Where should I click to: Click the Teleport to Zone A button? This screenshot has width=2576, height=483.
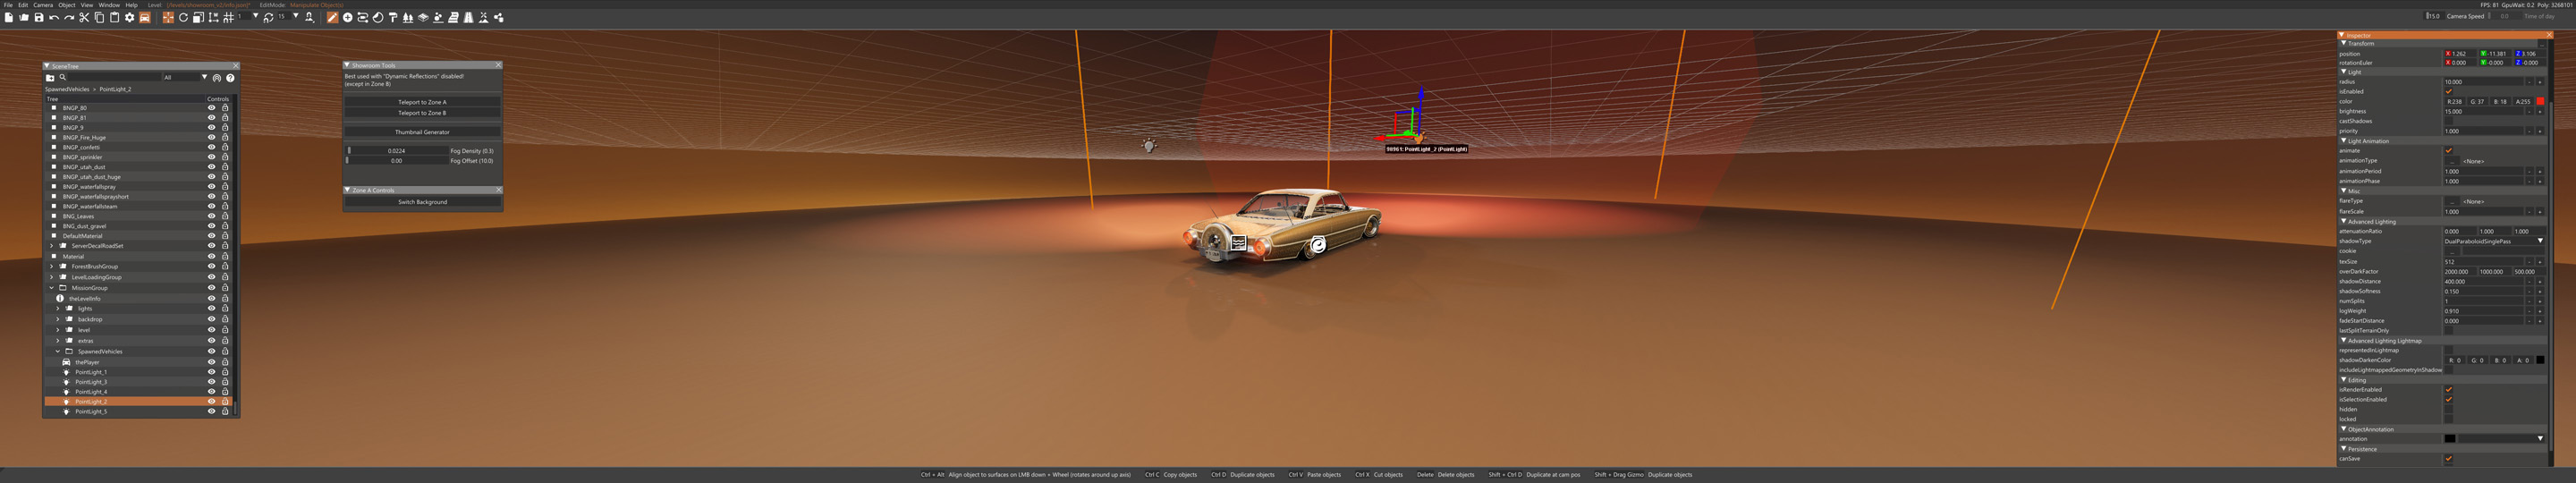tap(422, 102)
